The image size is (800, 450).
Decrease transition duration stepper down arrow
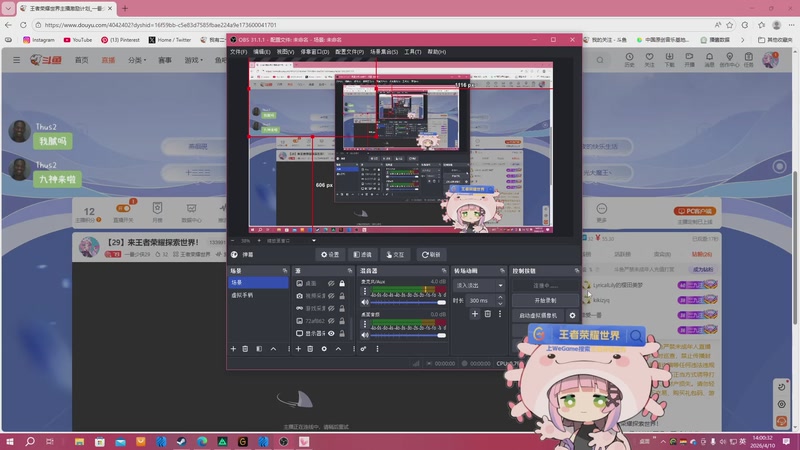[x=500, y=304]
